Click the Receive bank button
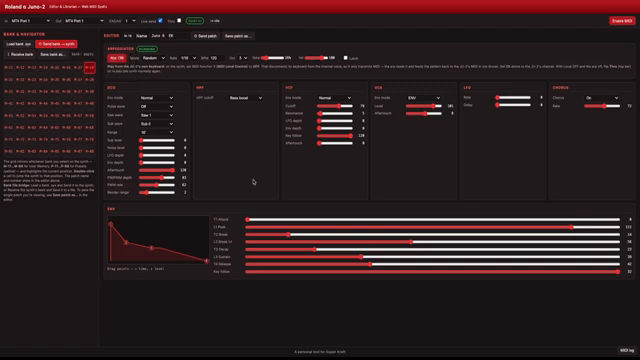This screenshot has width=640, height=360. [x=20, y=54]
